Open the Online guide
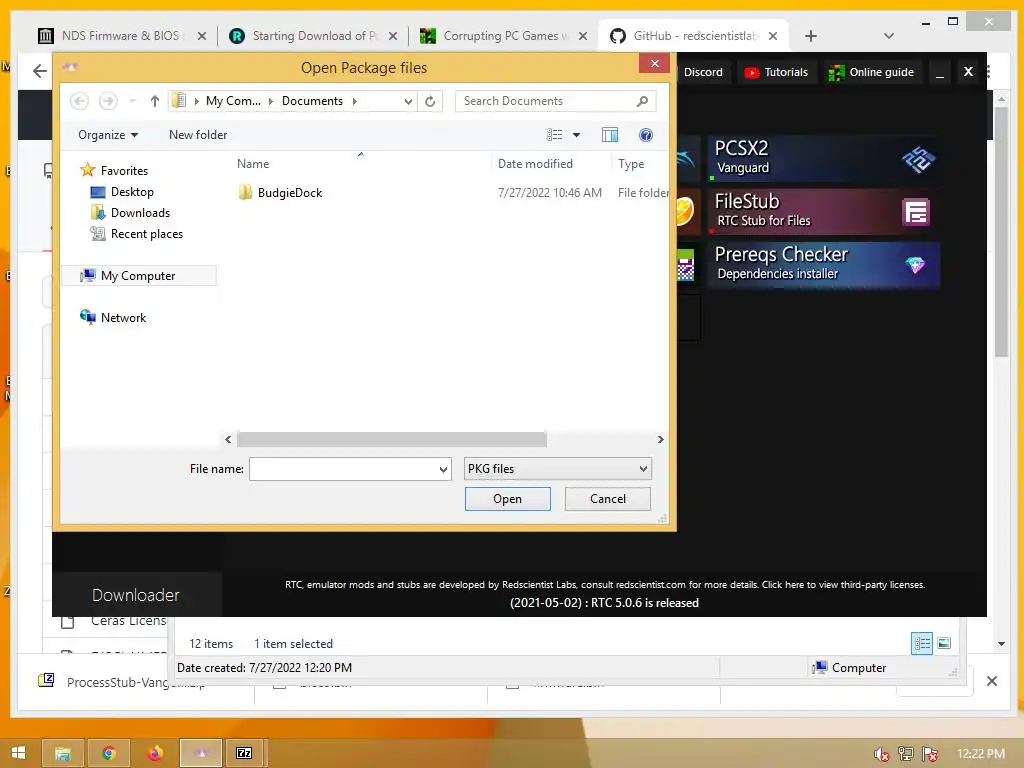The image size is (1024, 768). [872, 72]
